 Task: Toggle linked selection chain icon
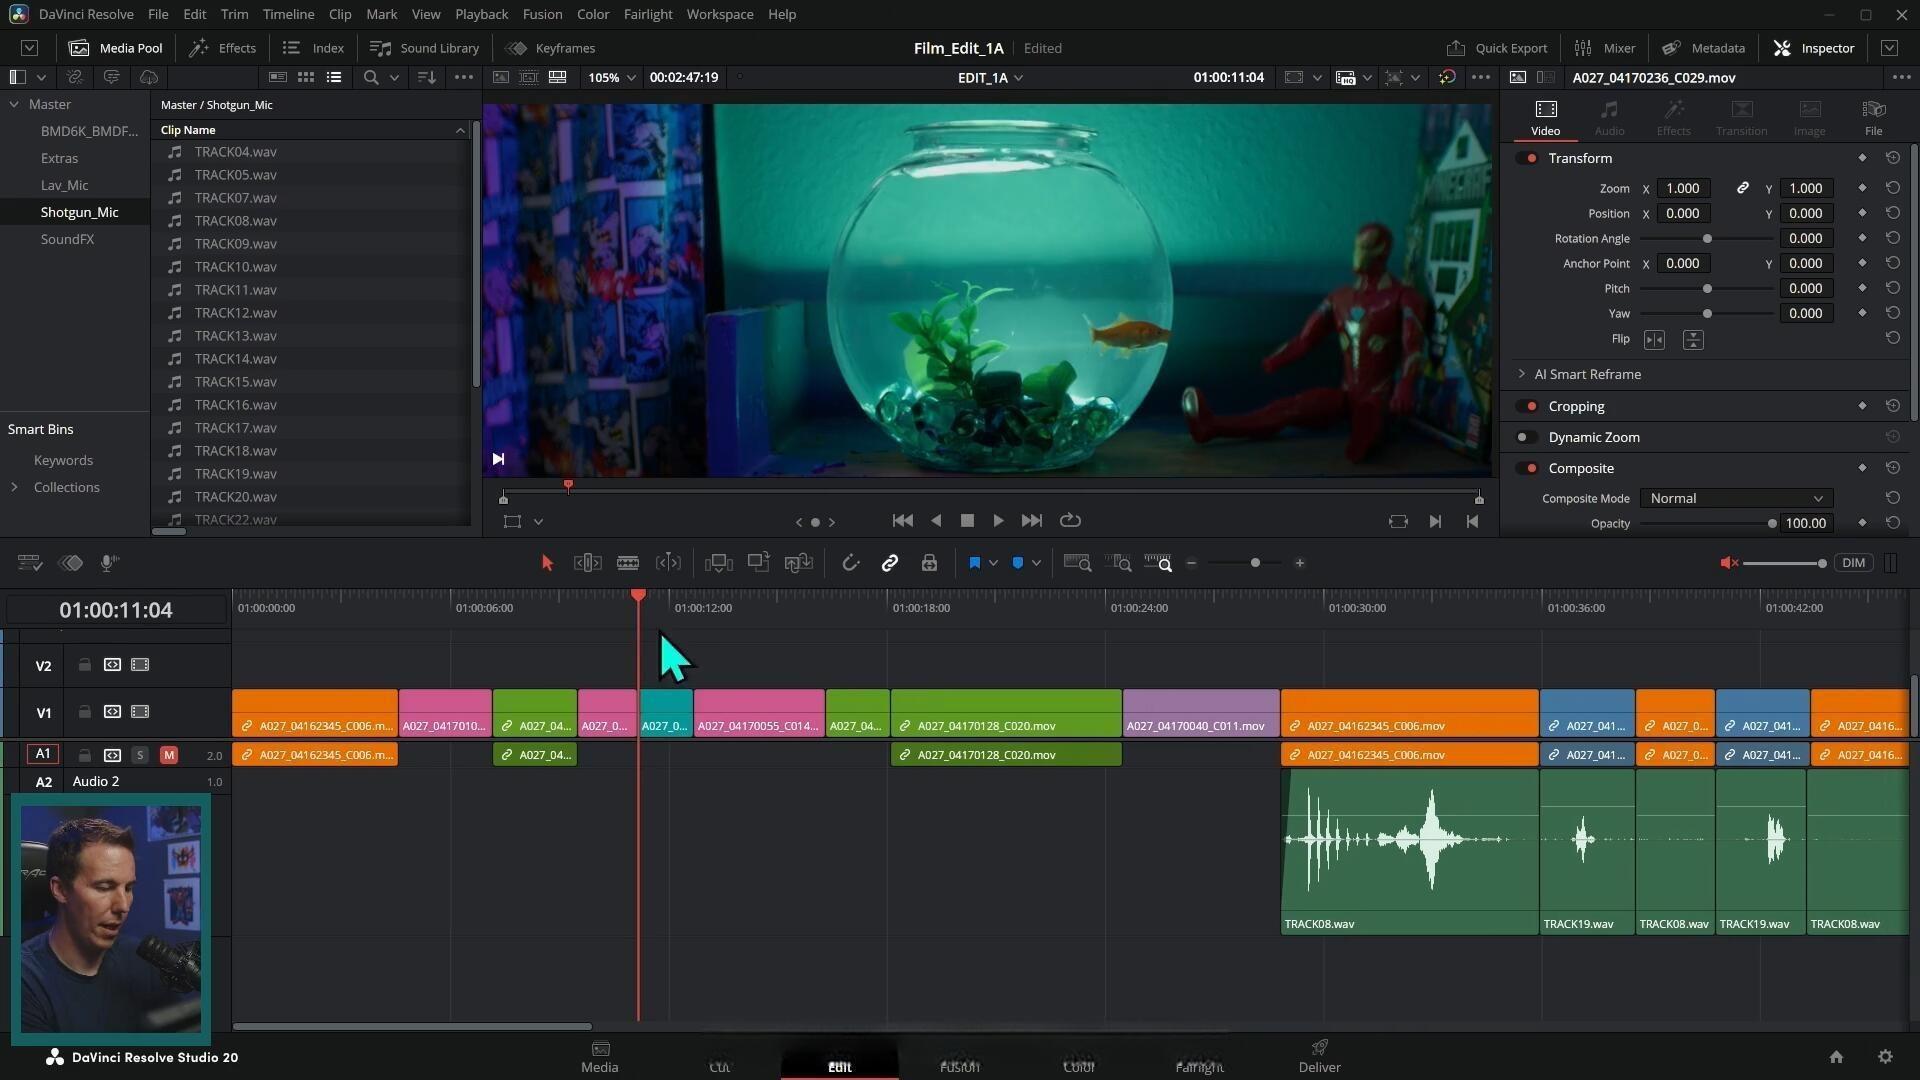[889, 563]
